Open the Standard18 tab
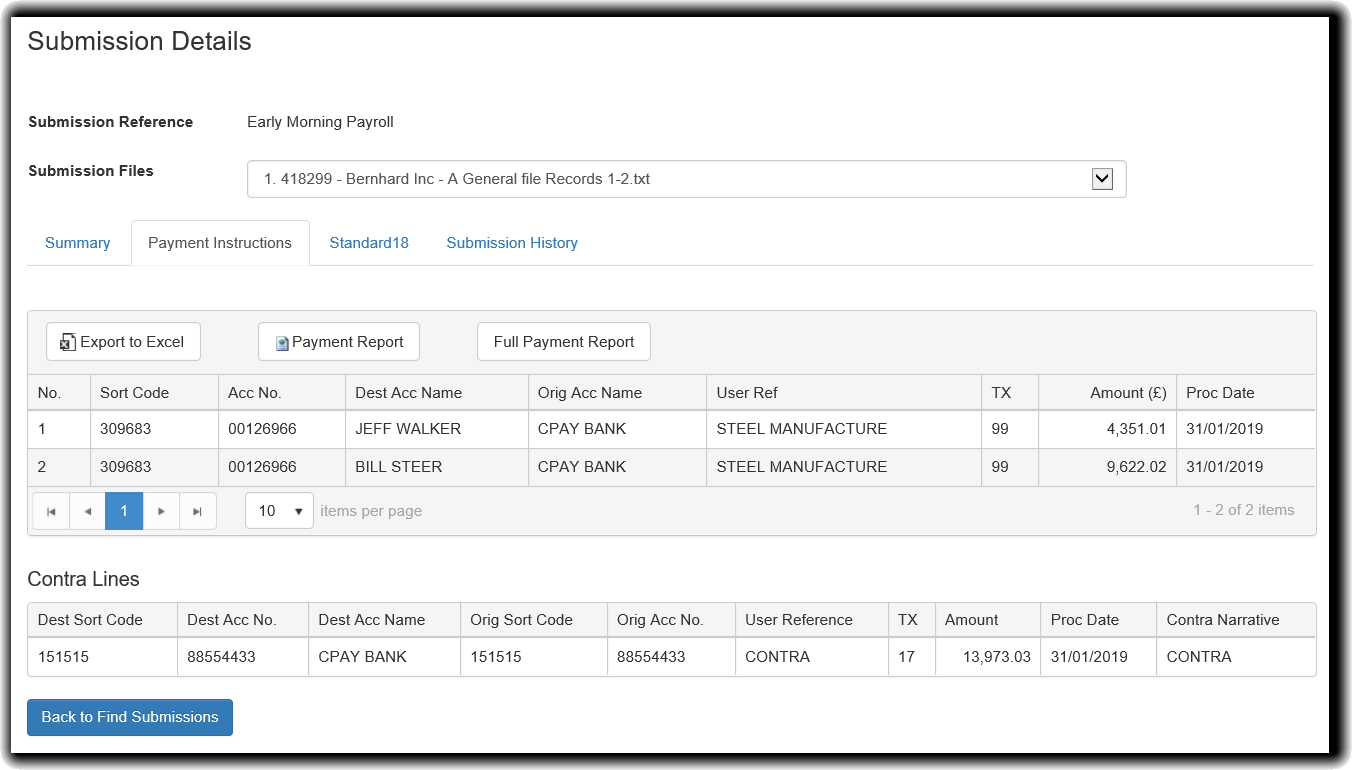The height and width of the screenshot is (770, 1352). click(x=369, y=243)
